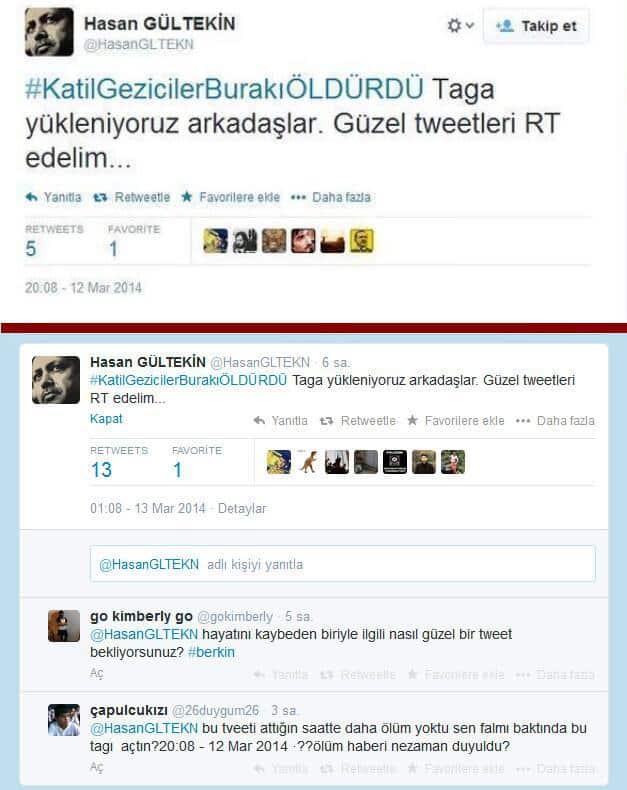Image resolution: width=627 pixels, height=790 pixels.
Task: Open the #berkin hashtag link
Action: tap(211, 652)
